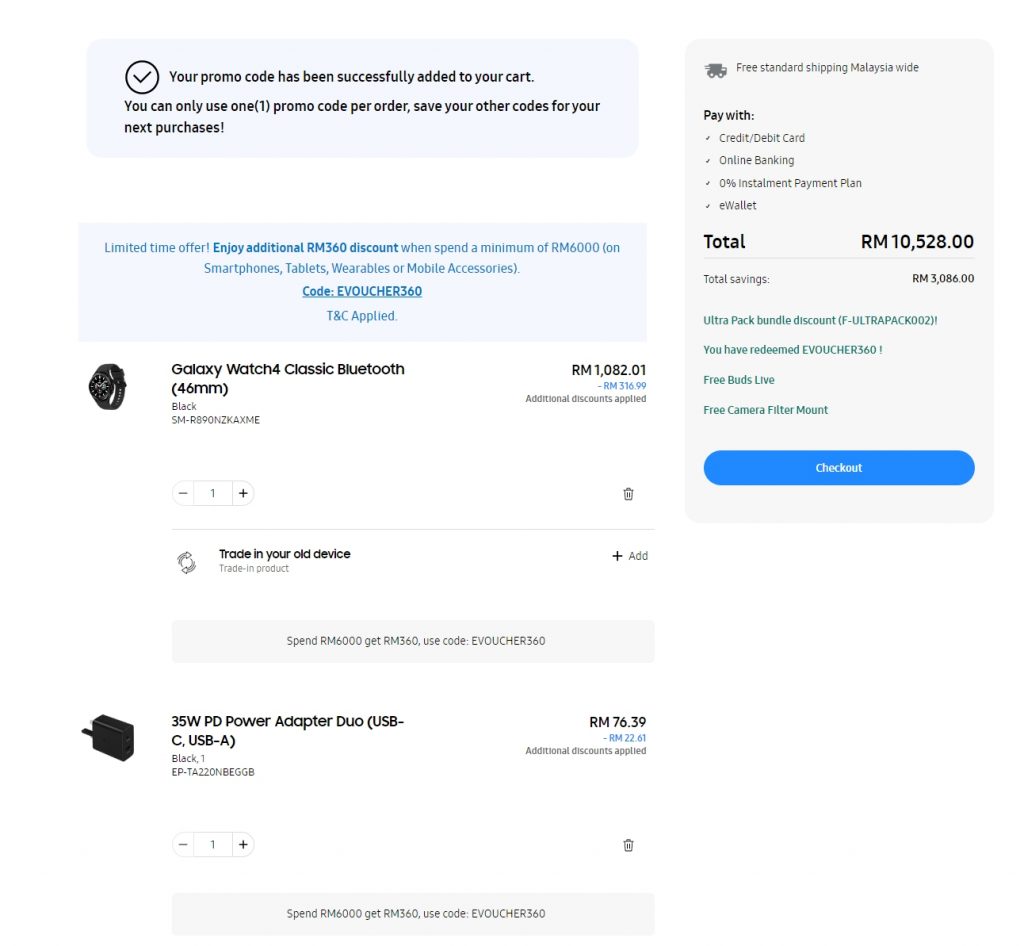
Task: Open 35W PD Power Adapter Duo title
Action: [287, 731]
